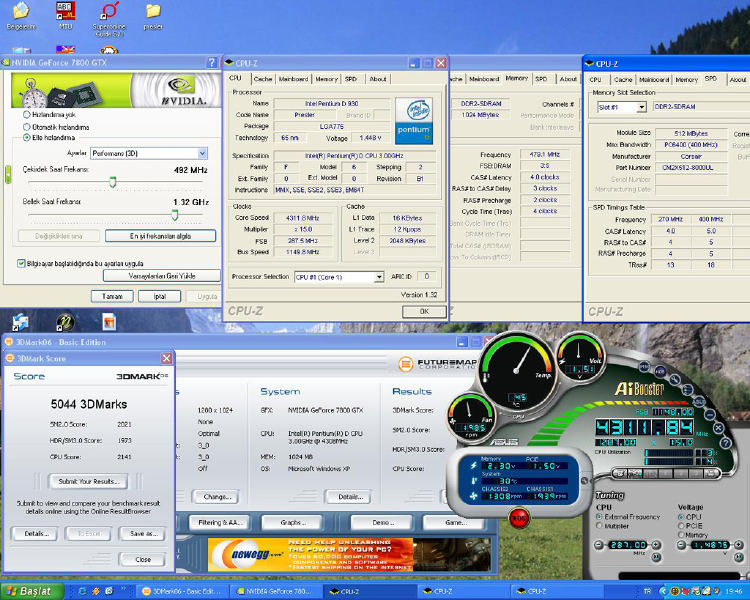The height and width of the screenshot is (600, 750).
Task: Select the Elle hızlandırma radio option
Action: tap(26, 137)
